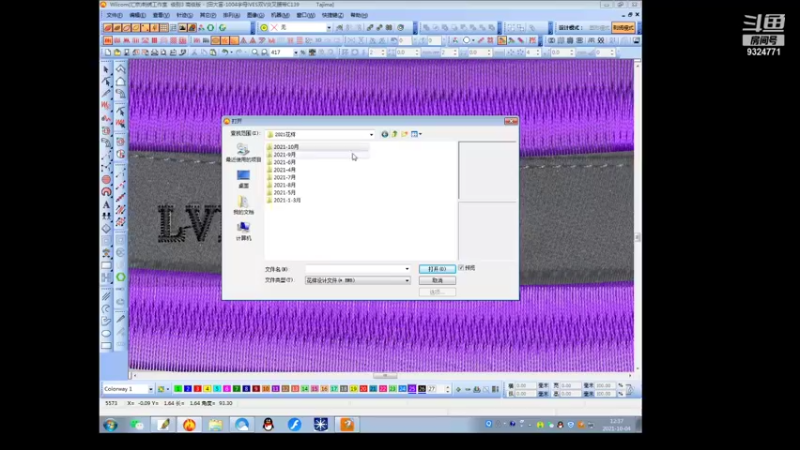Open the 查看 (View) menu
Screen dimensions: 800x450
tap(161, 15)
